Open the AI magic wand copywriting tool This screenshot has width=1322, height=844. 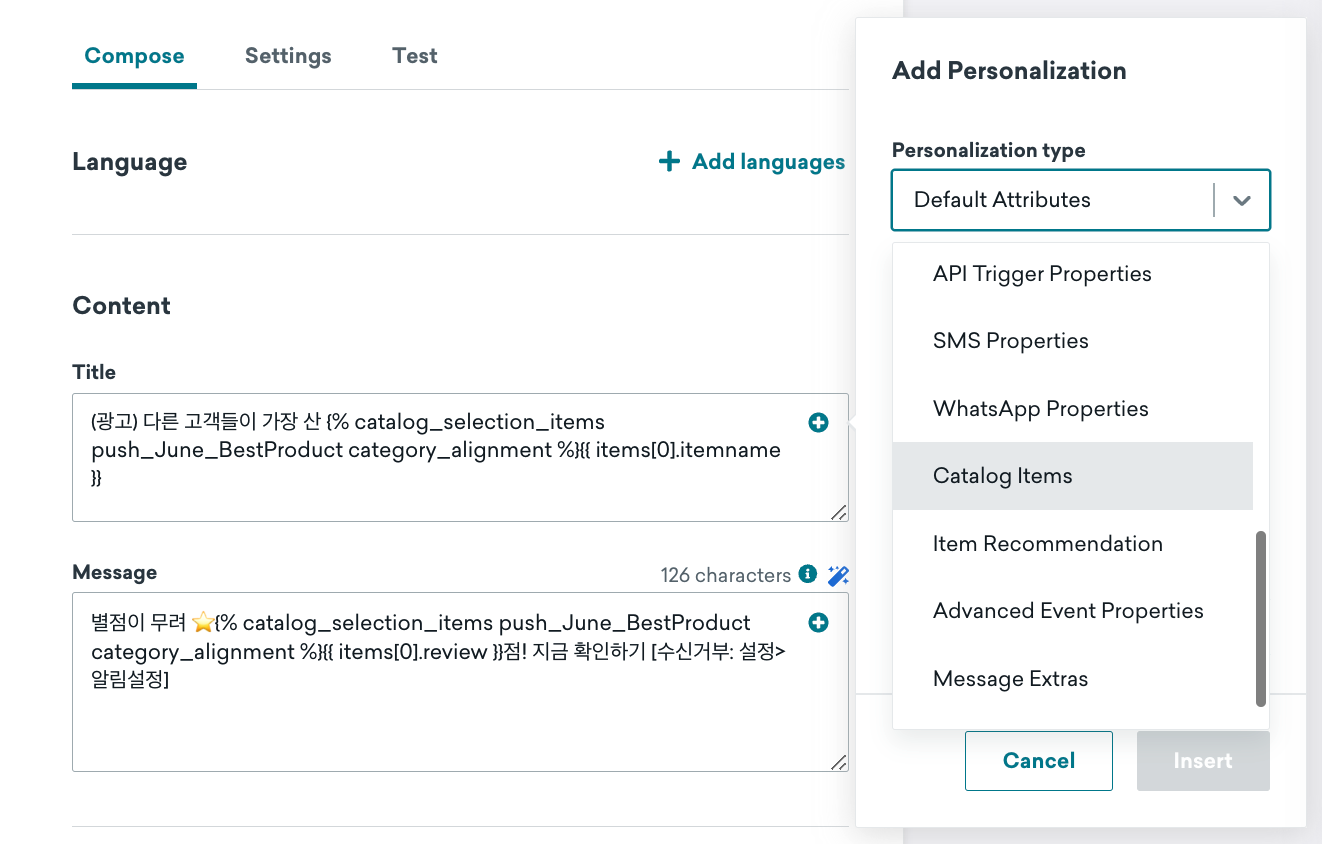(x=838, y=575)
